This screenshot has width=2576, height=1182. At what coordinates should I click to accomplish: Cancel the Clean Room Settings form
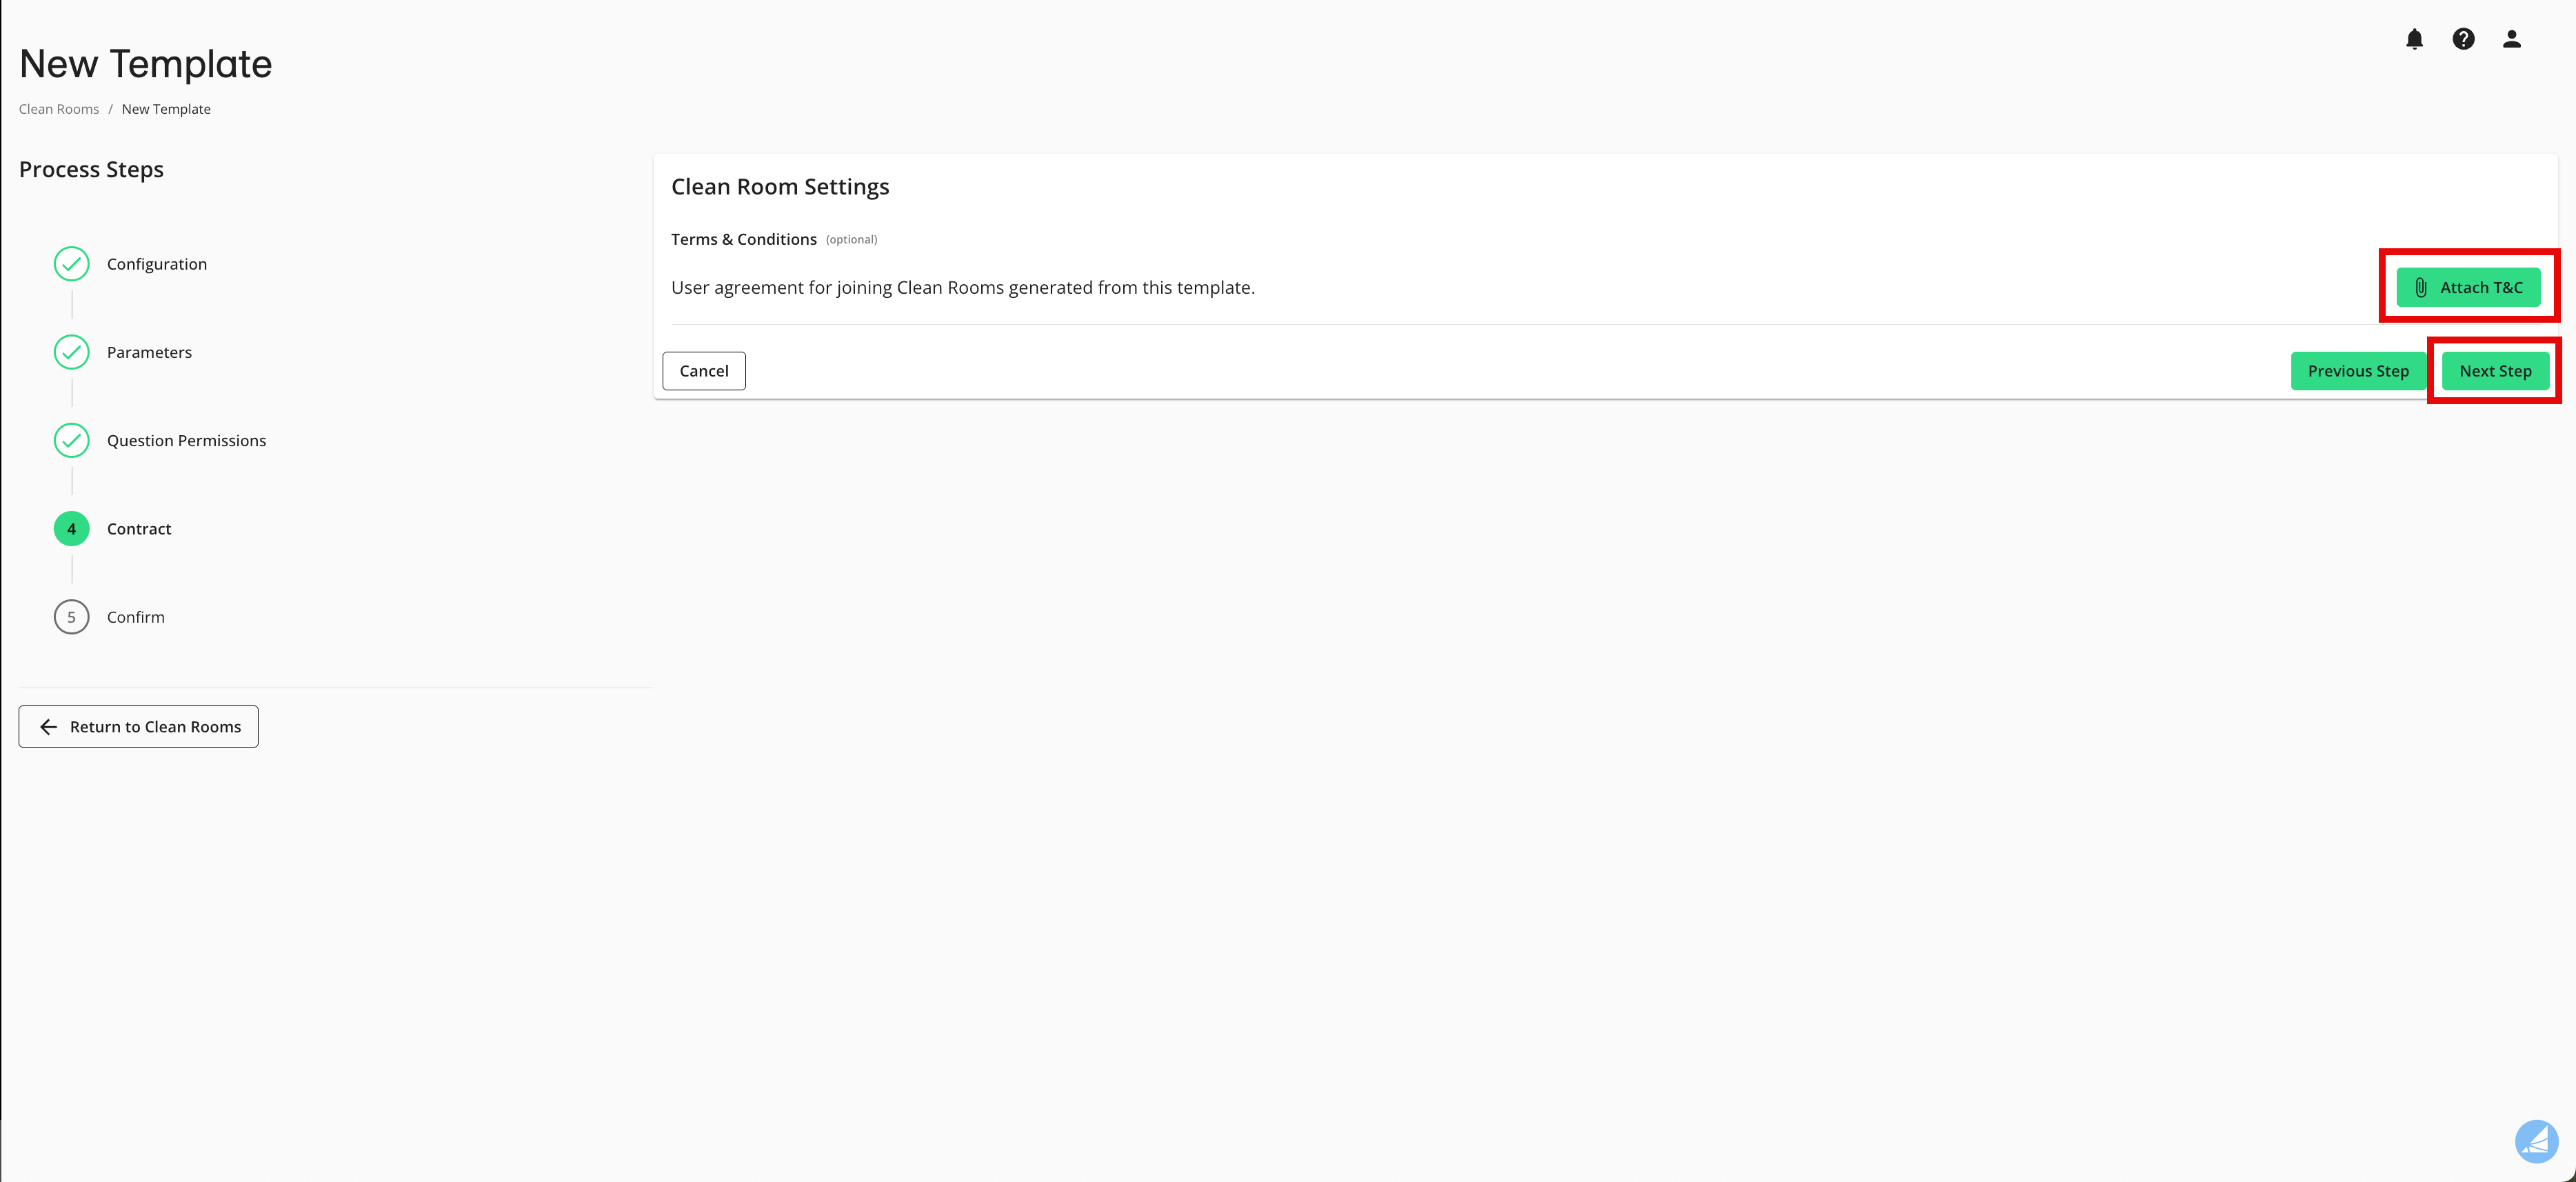[x=703, y=370]
